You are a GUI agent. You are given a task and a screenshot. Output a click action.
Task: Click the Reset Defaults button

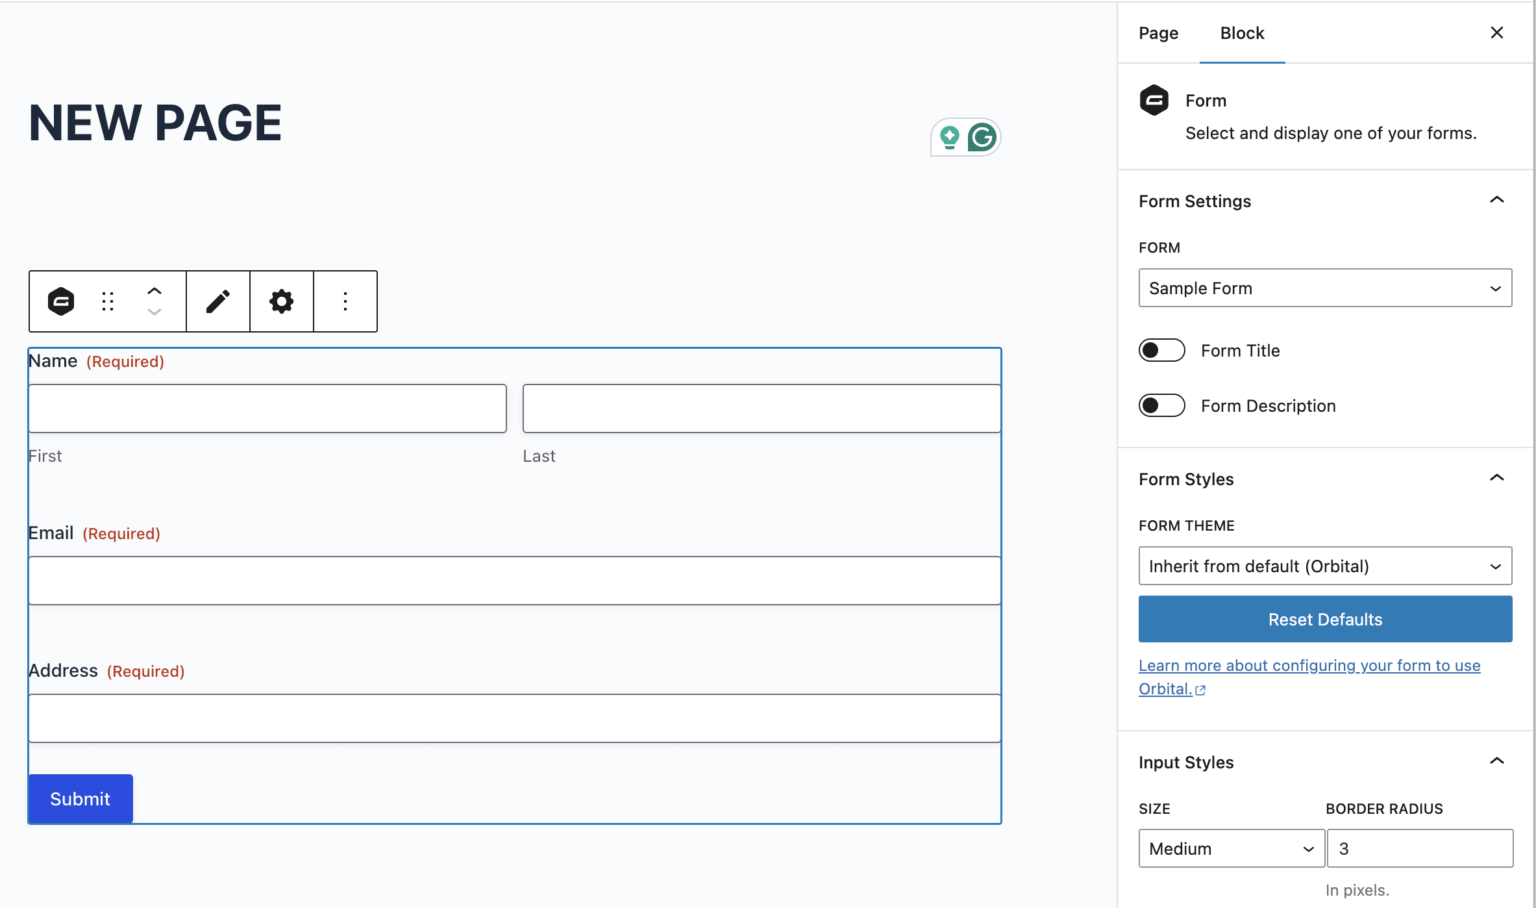coord(1325,619)
